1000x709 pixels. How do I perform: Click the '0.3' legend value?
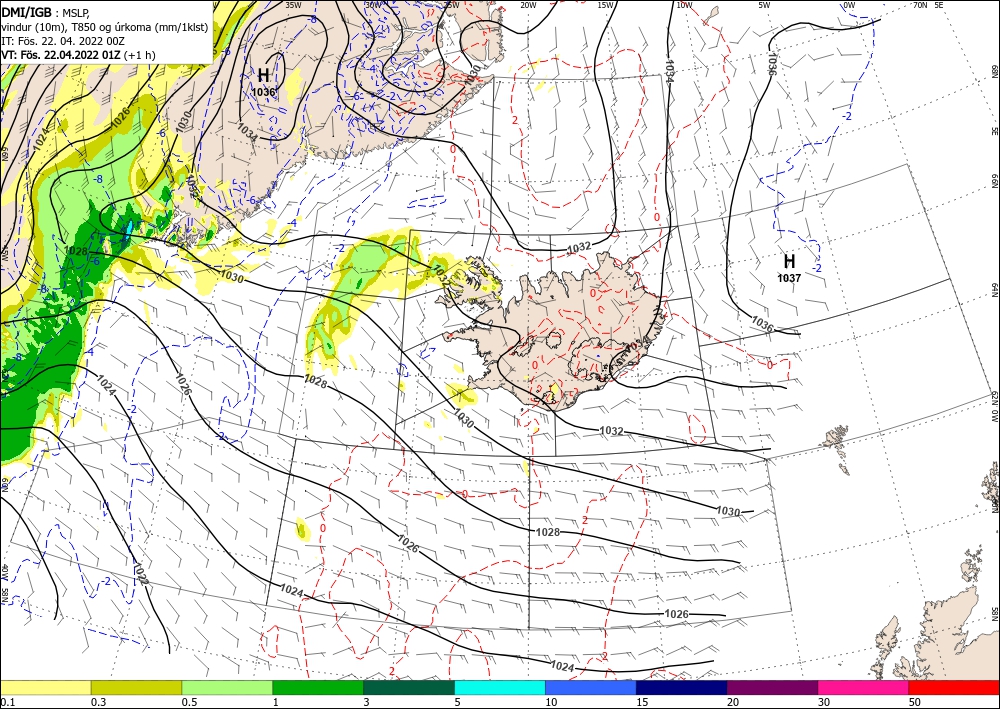pyautogui.click(x=97, y=702)
